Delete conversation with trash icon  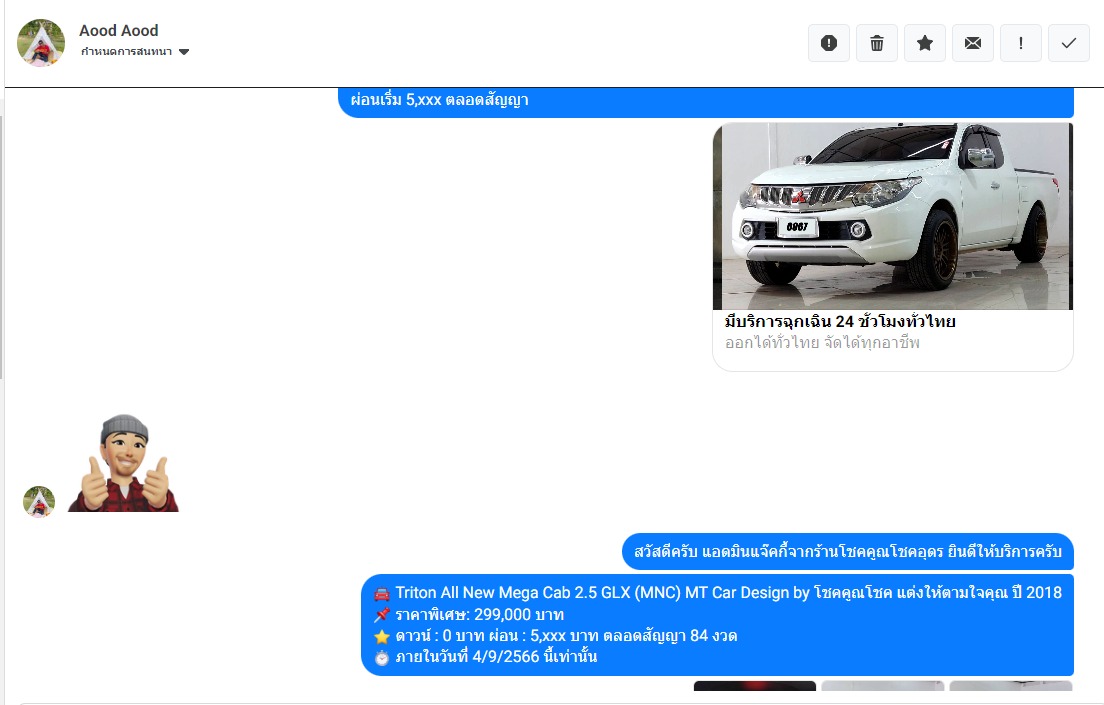(x=877, y=43)
